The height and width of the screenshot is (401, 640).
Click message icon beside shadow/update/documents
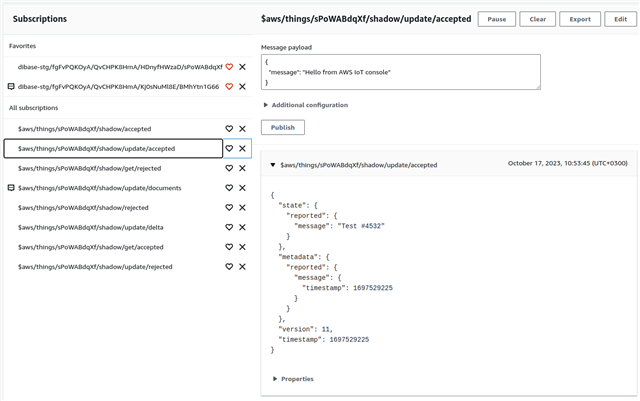pos(11,187)
